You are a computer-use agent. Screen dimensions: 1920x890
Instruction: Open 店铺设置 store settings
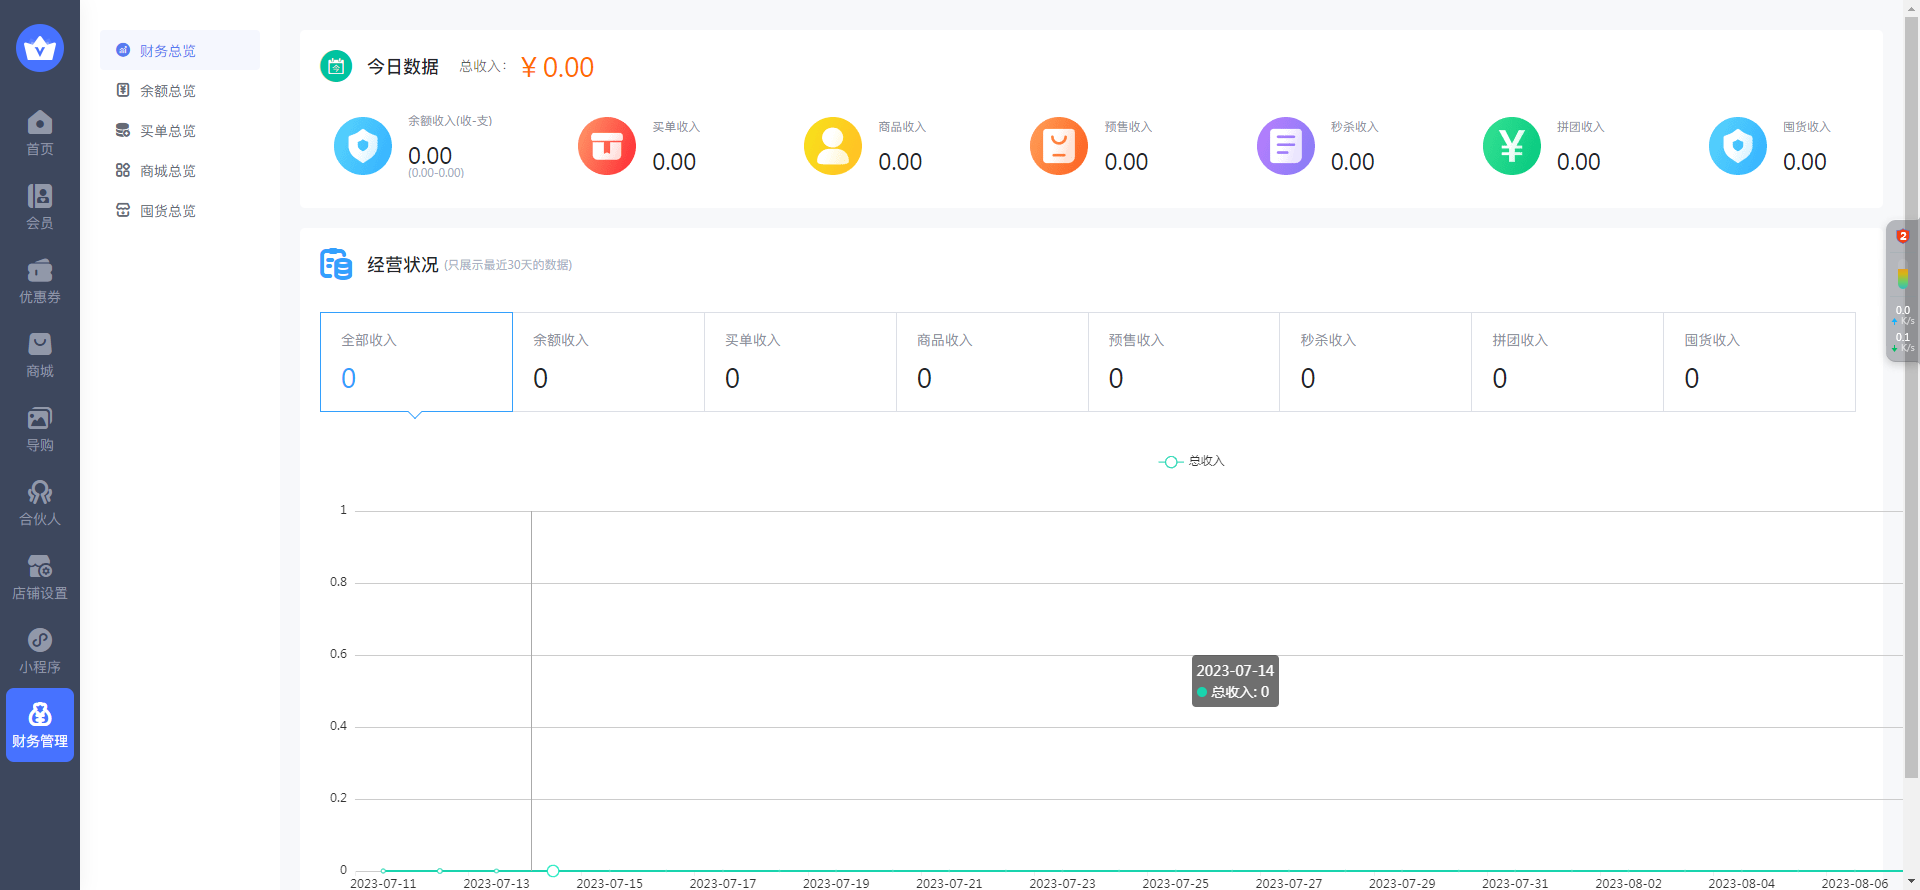40,577
